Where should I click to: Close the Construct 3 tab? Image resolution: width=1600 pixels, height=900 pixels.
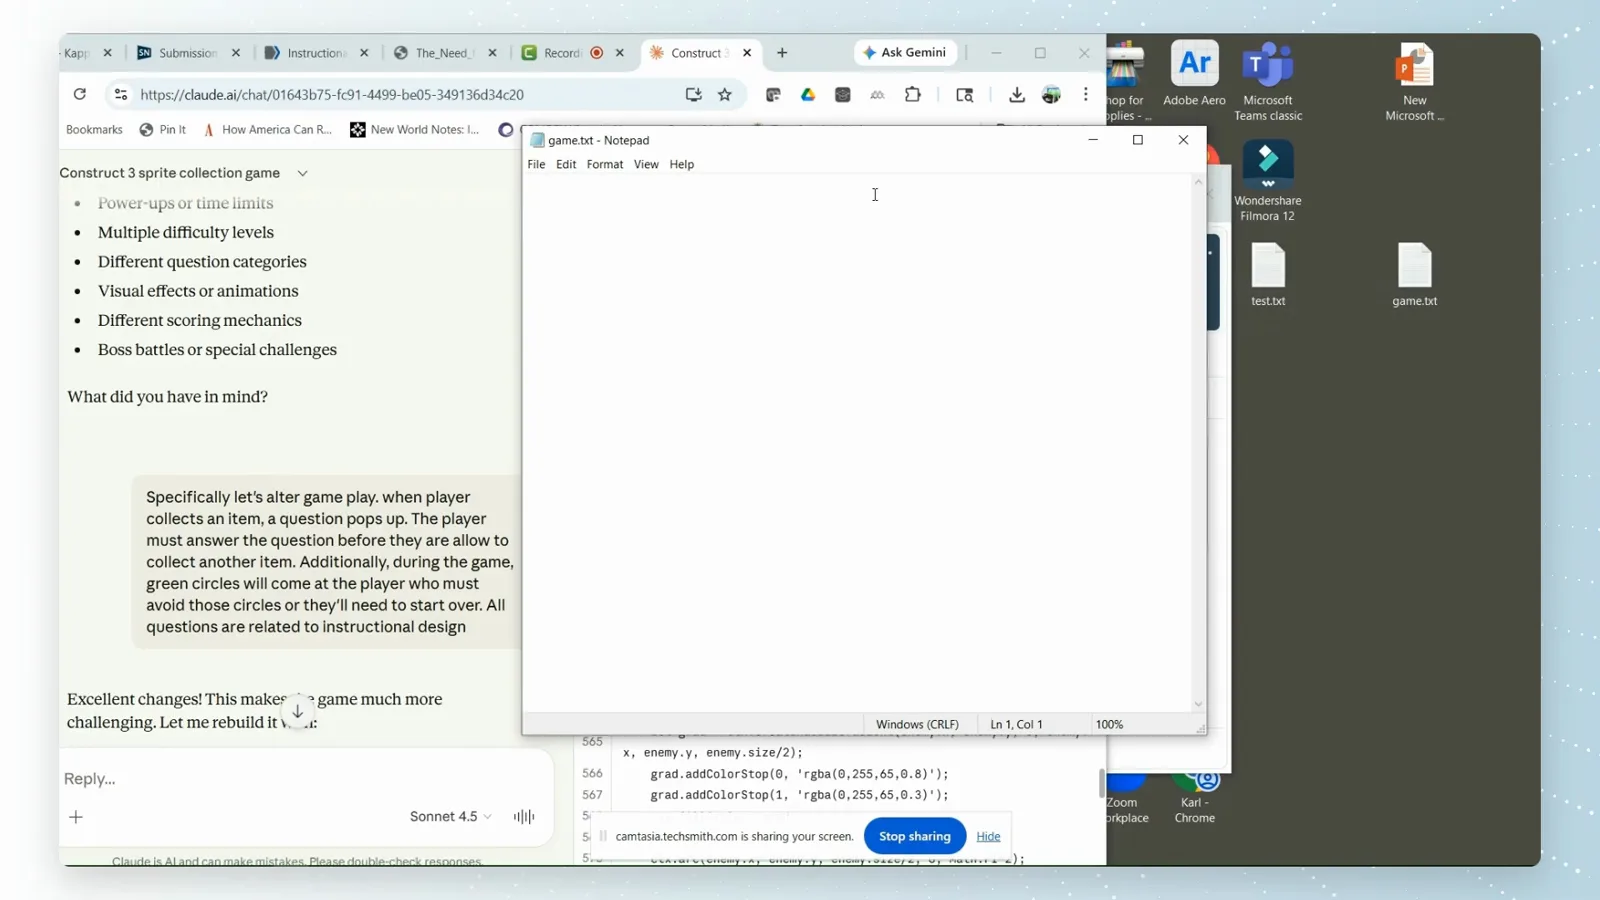click(747, 53)
